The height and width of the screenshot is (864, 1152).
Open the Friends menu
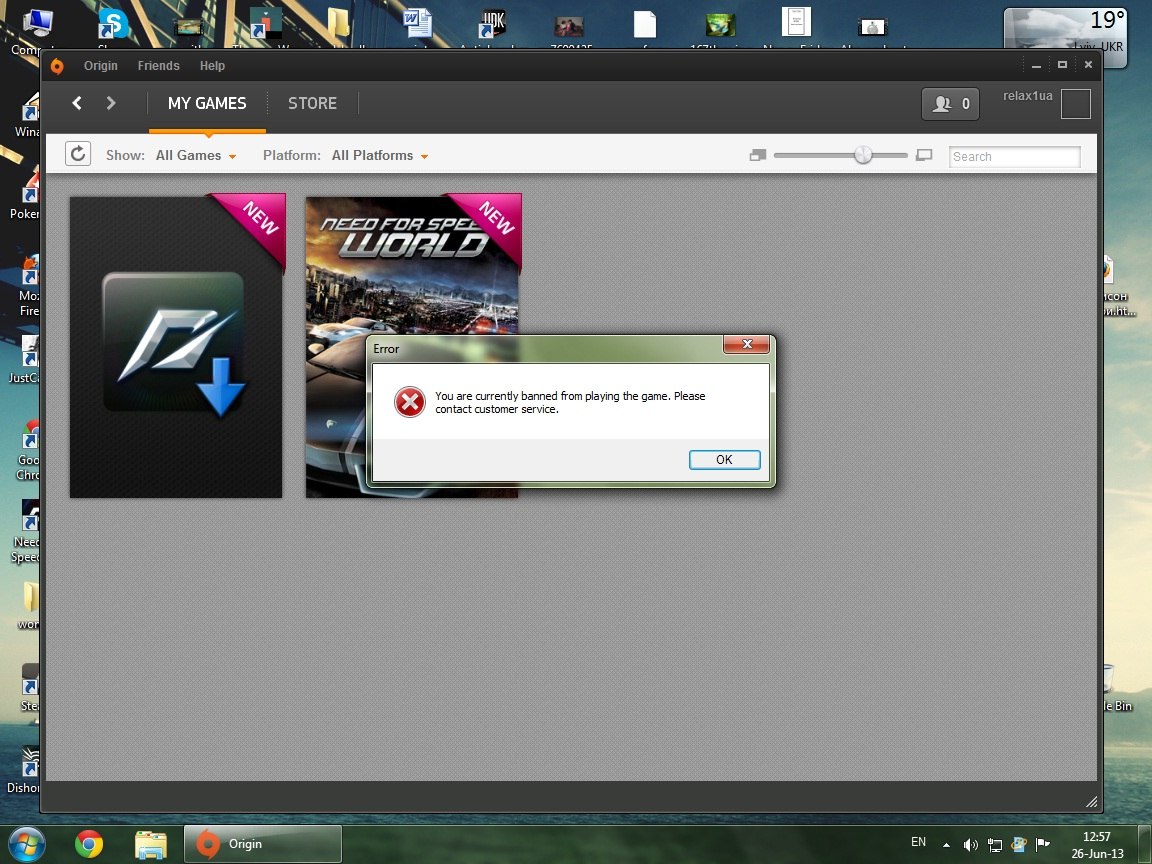[x=158, y=66]
